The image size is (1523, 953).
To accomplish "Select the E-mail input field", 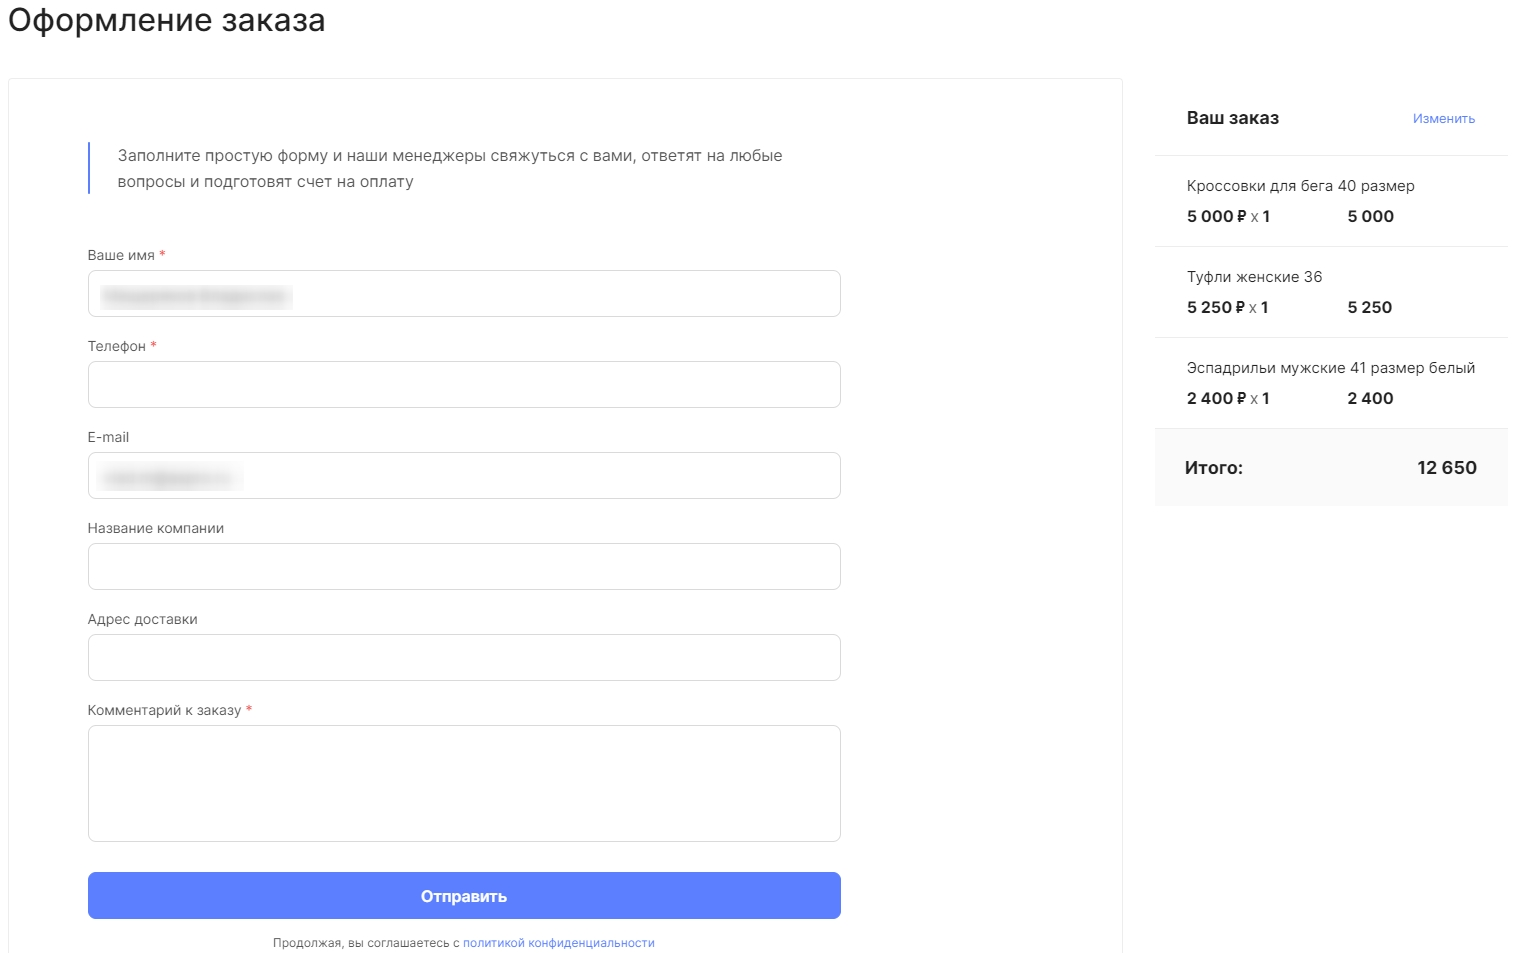I will click(x=464, y=476).
